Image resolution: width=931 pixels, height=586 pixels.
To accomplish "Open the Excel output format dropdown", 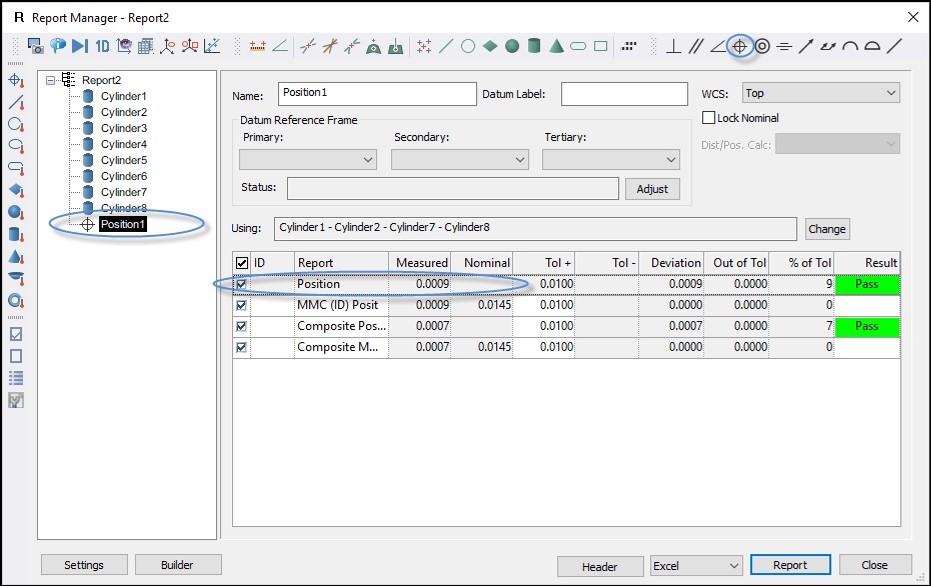I will click(695, 566).
